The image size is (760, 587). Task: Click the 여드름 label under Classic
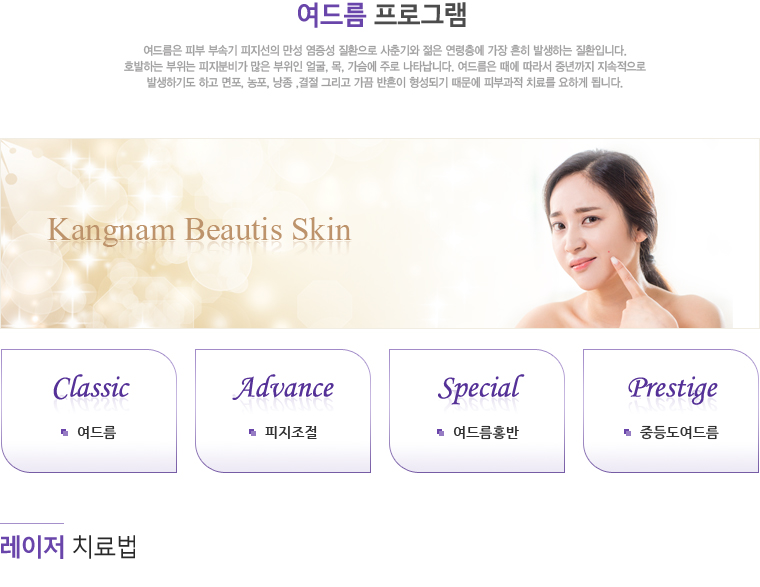click(96, 432)
